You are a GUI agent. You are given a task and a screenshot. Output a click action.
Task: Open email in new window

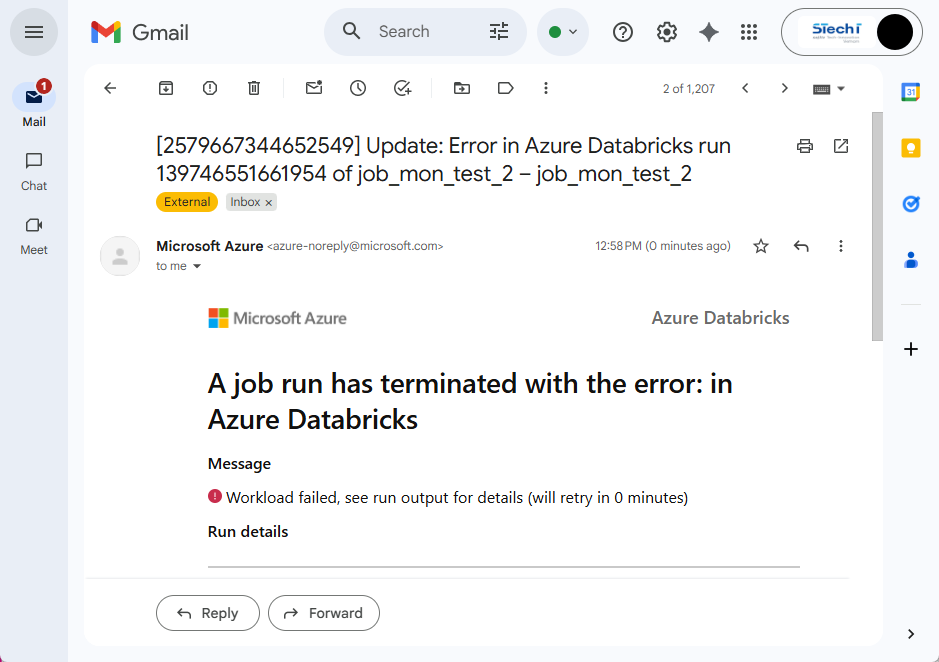coord(841,146)
